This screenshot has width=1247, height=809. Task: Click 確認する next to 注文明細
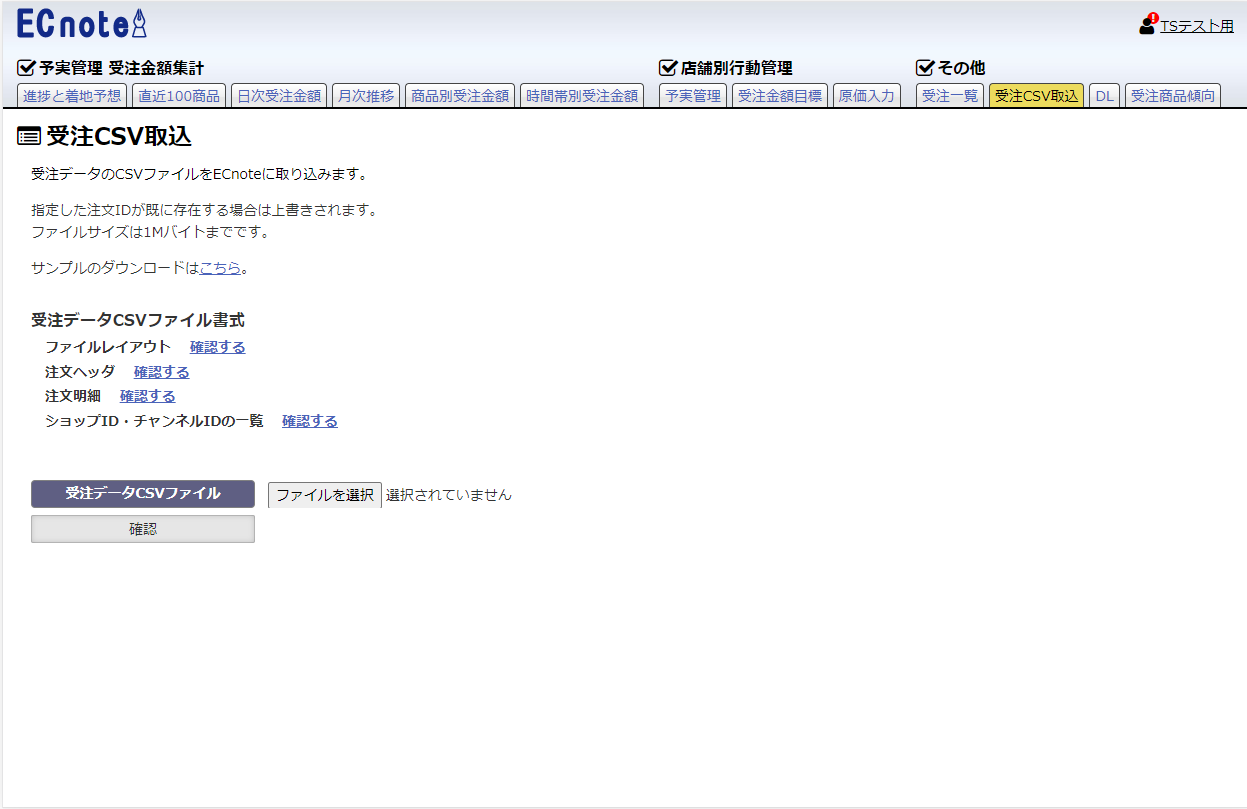coord(148,396)
